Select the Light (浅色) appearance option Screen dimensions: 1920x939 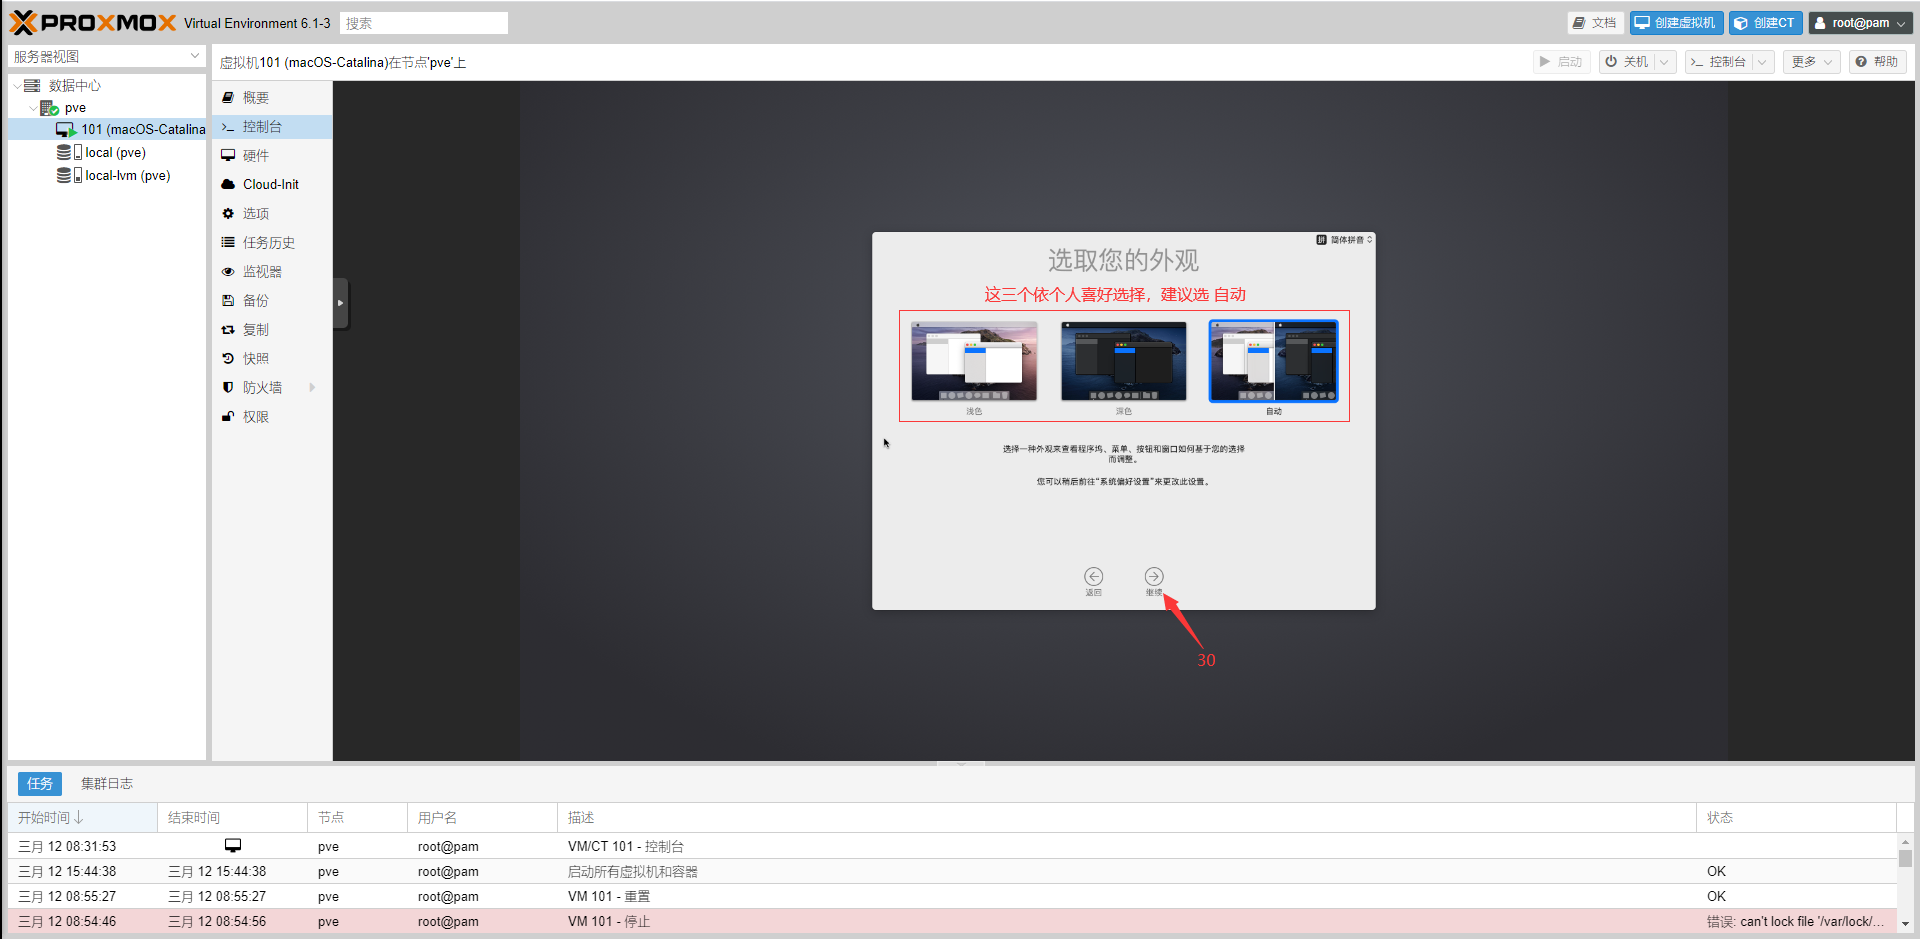coord(974,361)
